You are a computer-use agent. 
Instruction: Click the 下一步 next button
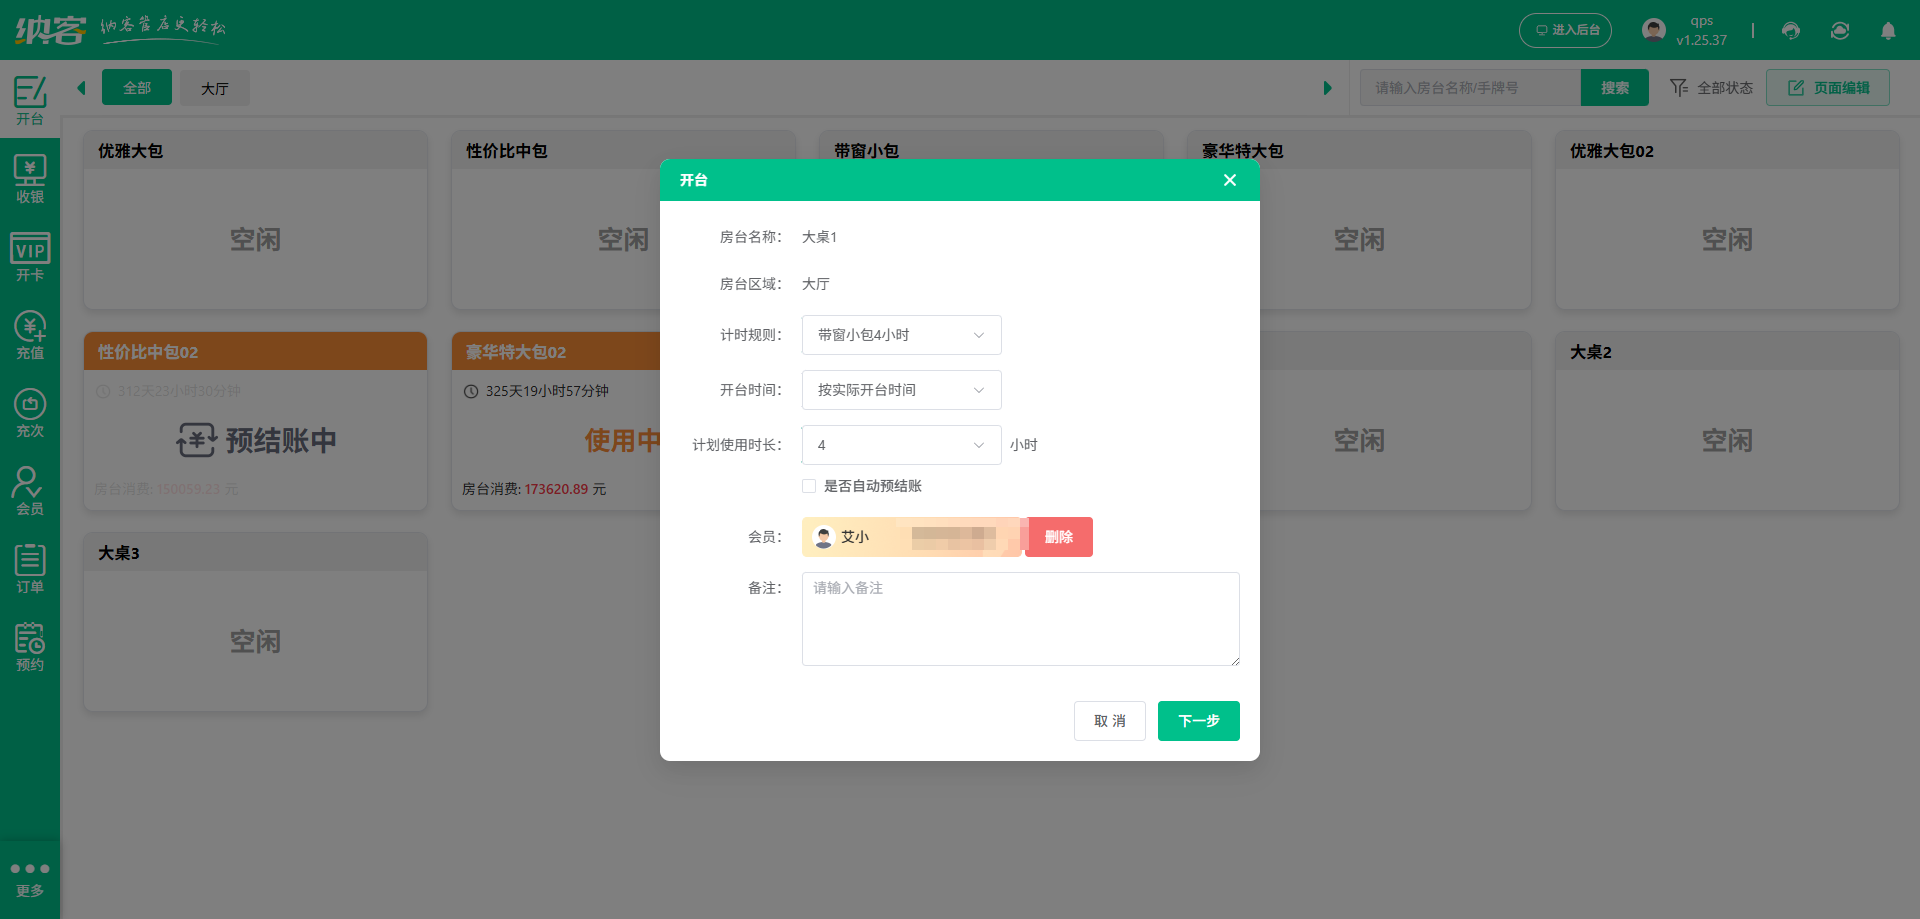pyautogui.click(x=1198, y=721)
